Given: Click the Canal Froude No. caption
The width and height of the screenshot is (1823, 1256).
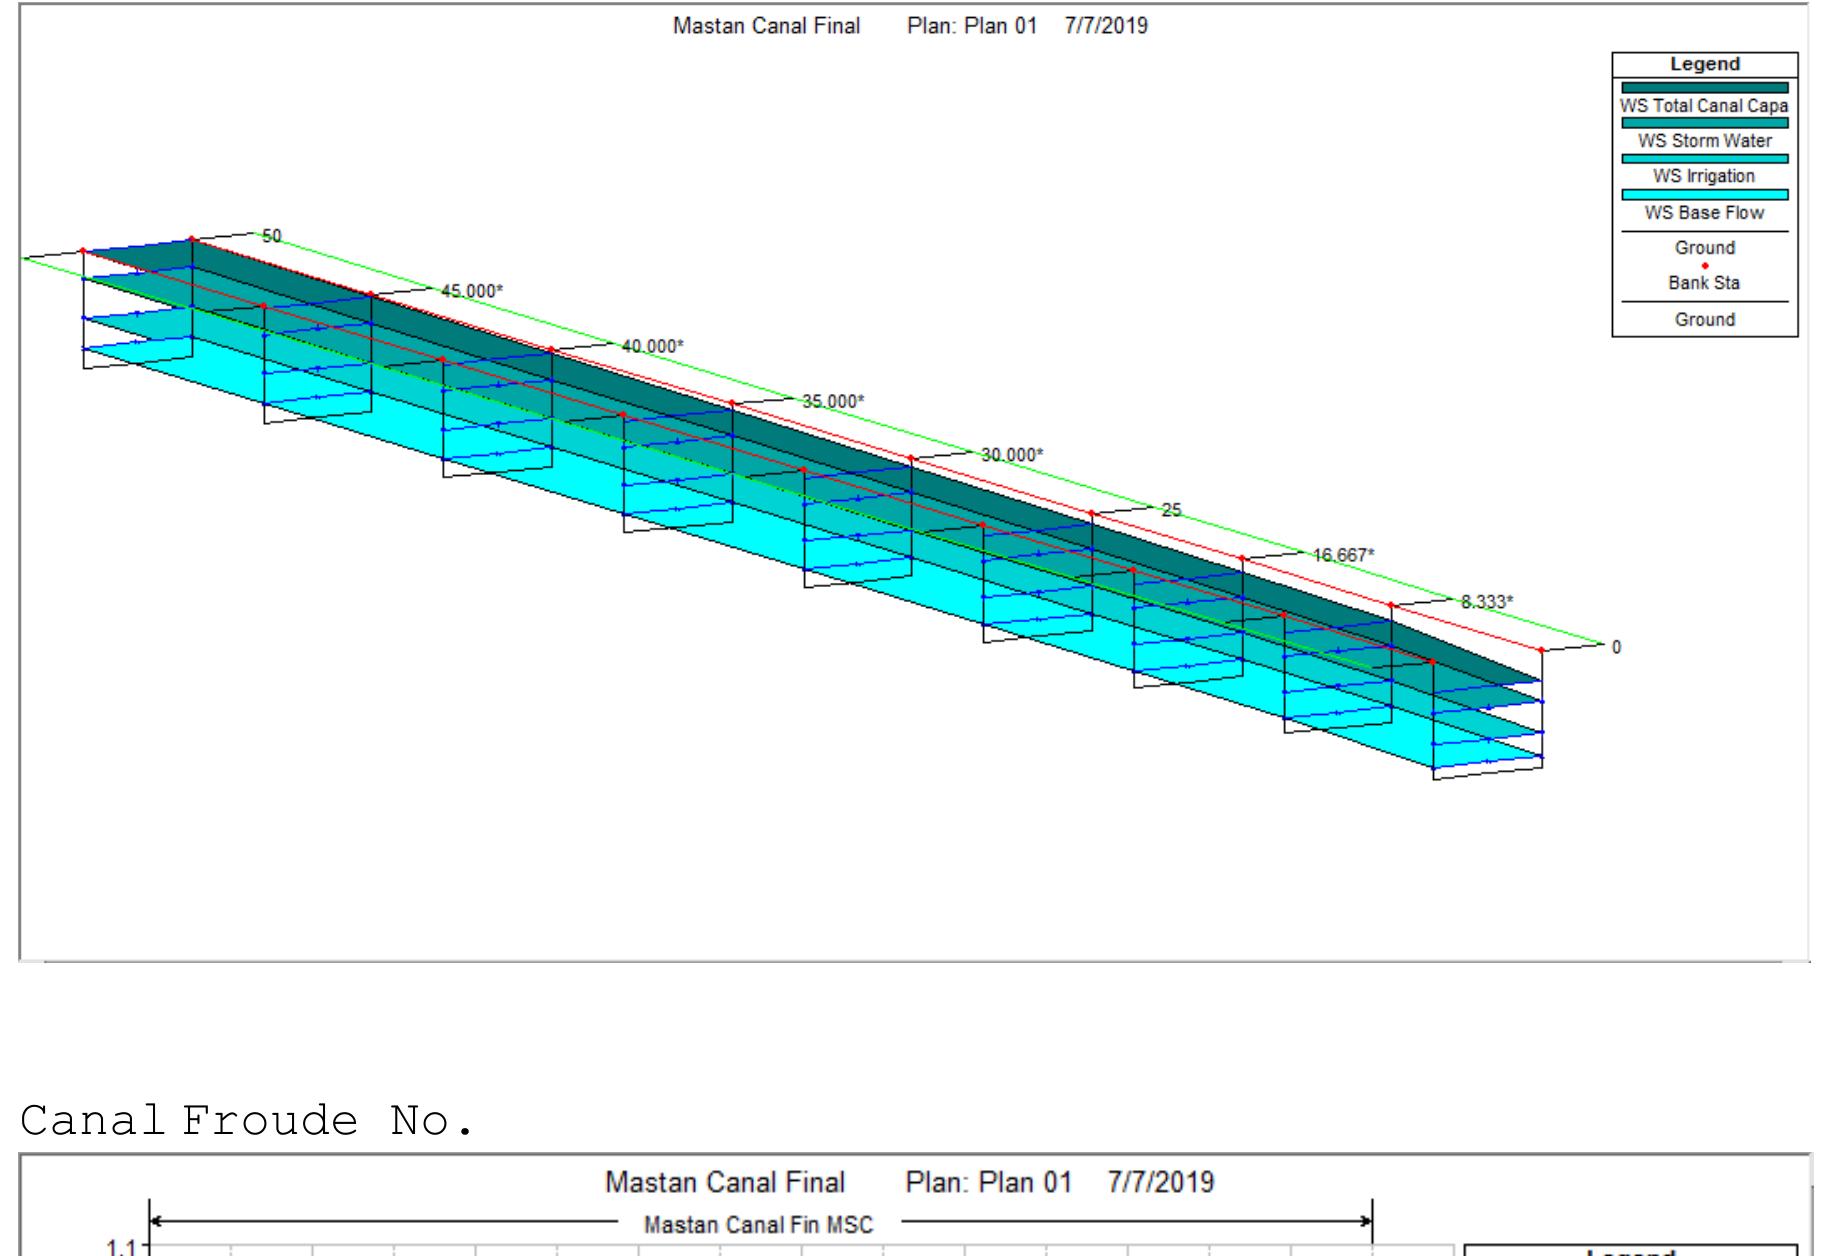Looking at the screenshot, I should [246, 1120].
